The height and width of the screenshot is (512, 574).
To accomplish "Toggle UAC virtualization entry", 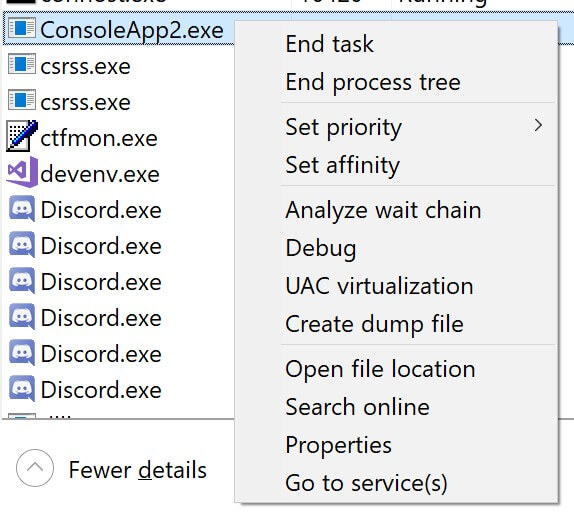I will 396,286.
